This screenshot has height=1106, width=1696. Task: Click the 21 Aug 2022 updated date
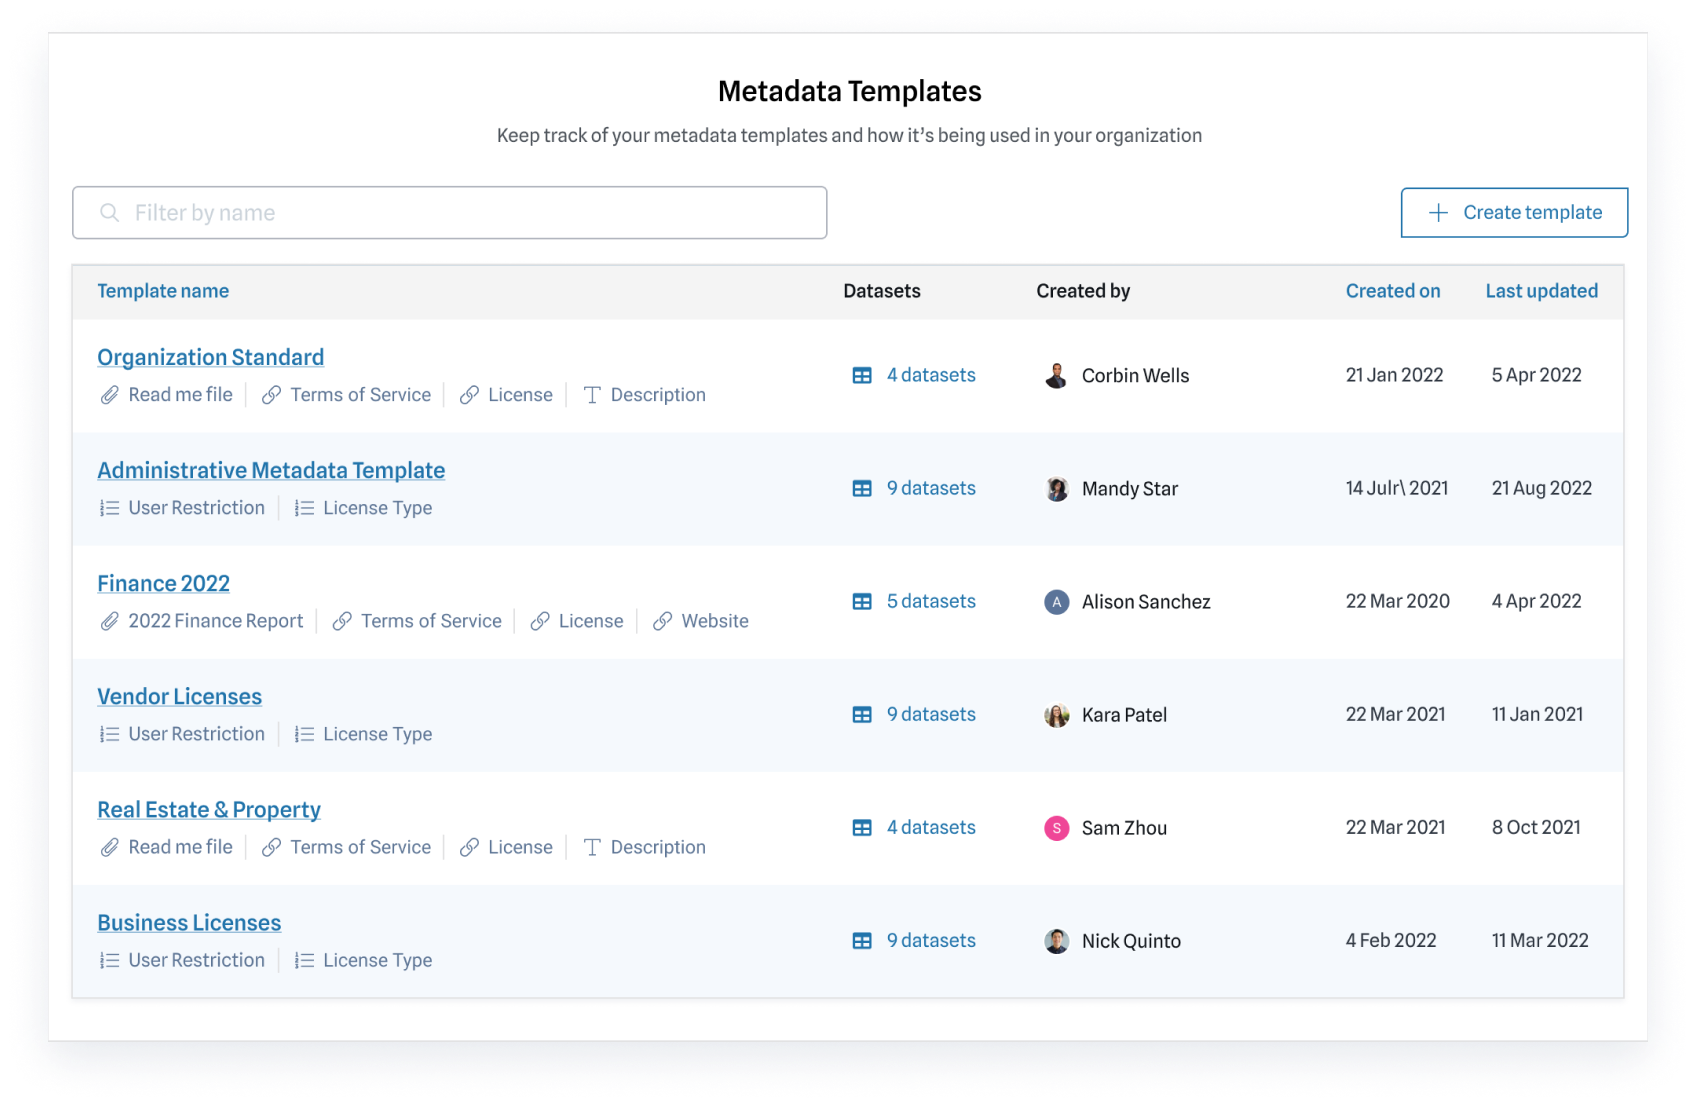click(1541, 488)
